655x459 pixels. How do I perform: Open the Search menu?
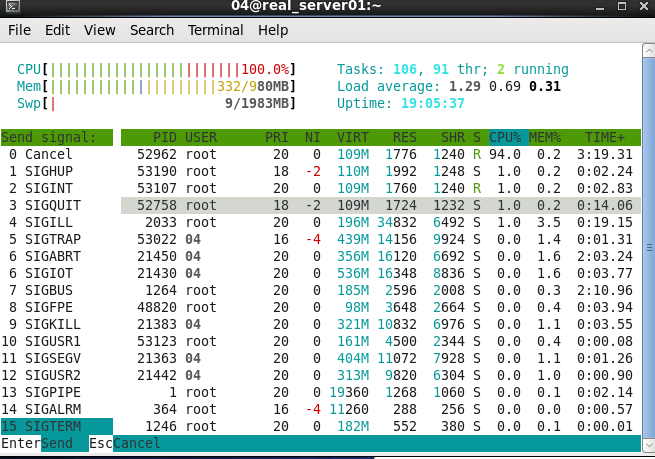tap(152, 30)
